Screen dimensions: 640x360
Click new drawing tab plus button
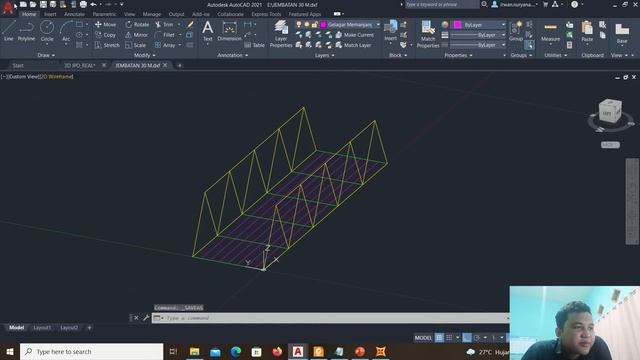click(x=179, y=65)
